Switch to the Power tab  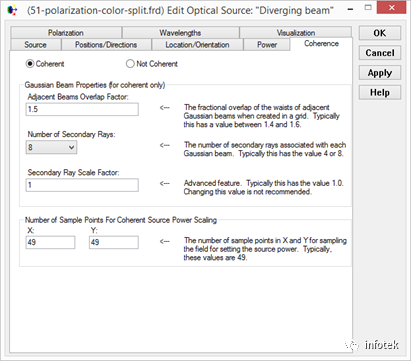267,45
